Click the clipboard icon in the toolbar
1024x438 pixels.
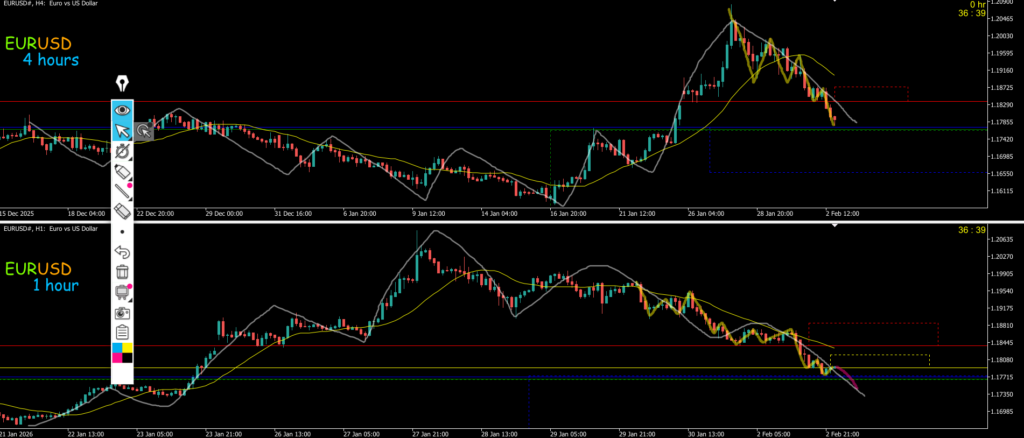pyautogui.click(x=122, y=332)
